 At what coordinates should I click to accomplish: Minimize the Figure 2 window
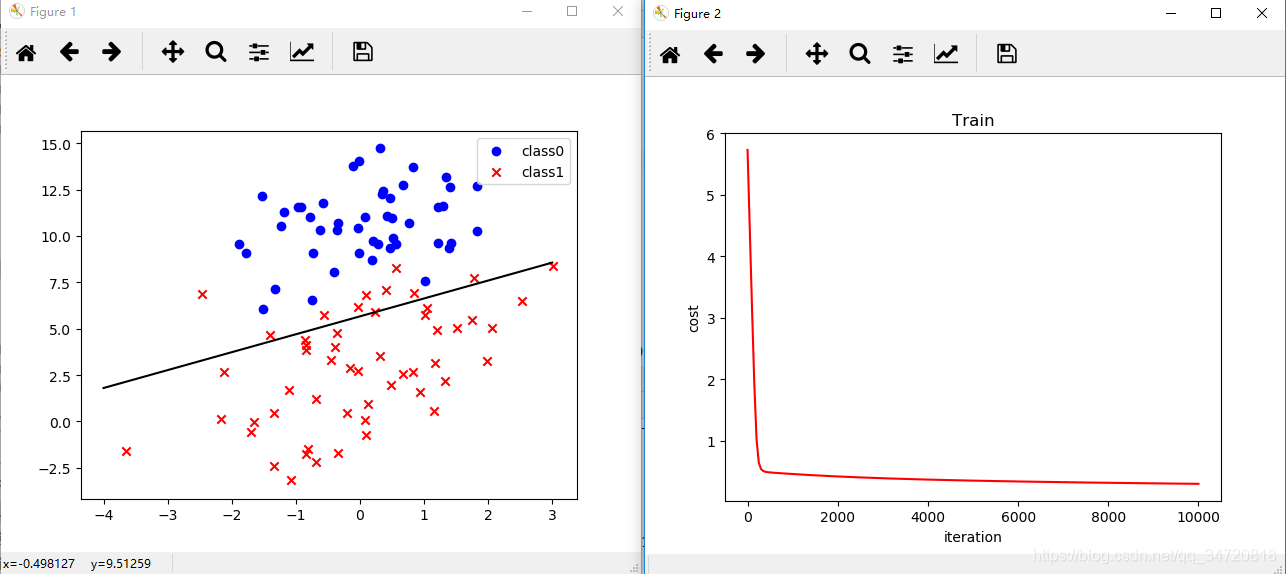point(1170,13)
